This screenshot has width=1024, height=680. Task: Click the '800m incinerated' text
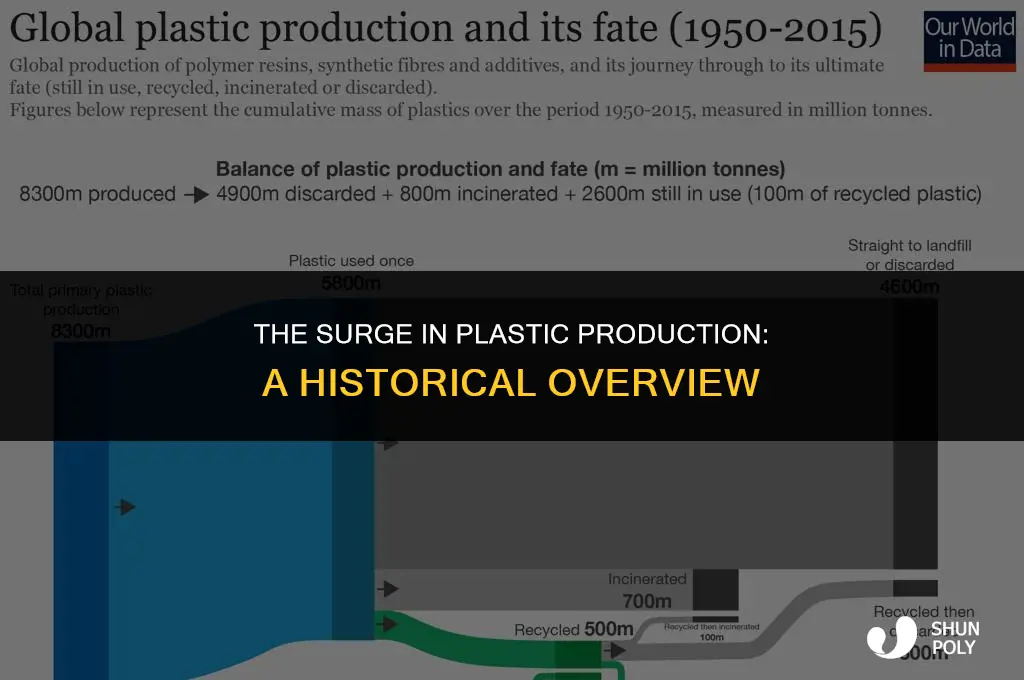click(479, 194)
